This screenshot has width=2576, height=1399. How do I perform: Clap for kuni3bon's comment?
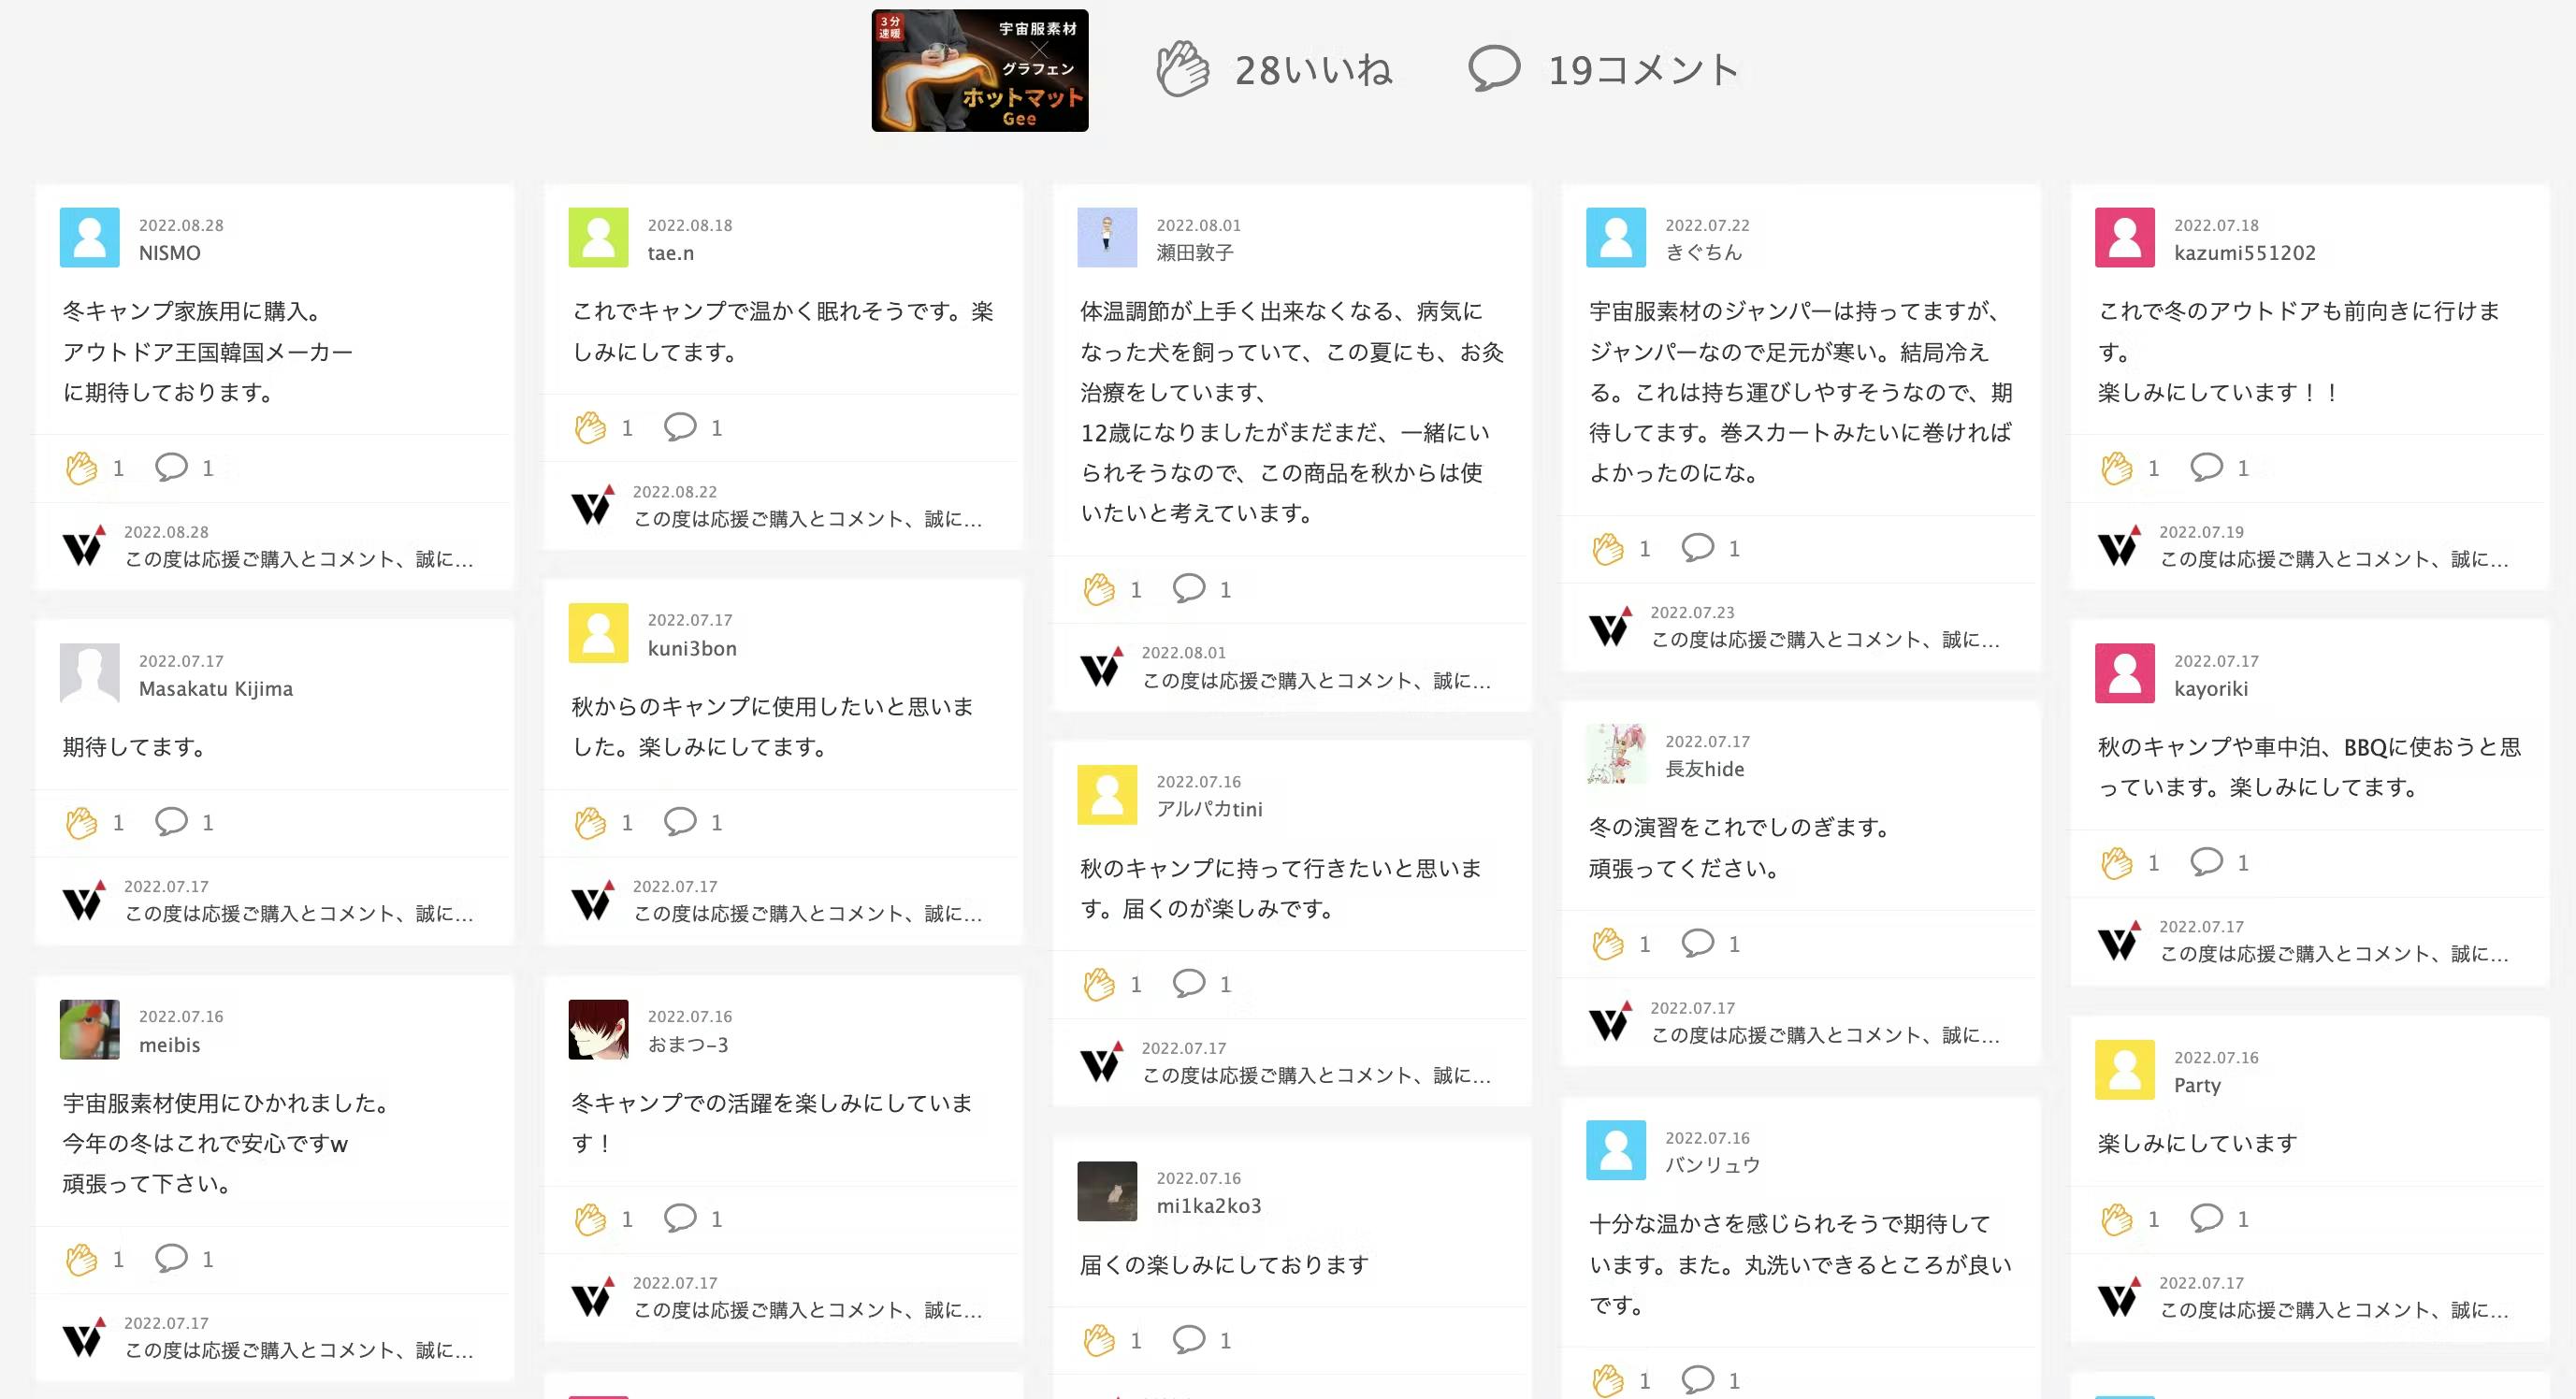point(590,822)
